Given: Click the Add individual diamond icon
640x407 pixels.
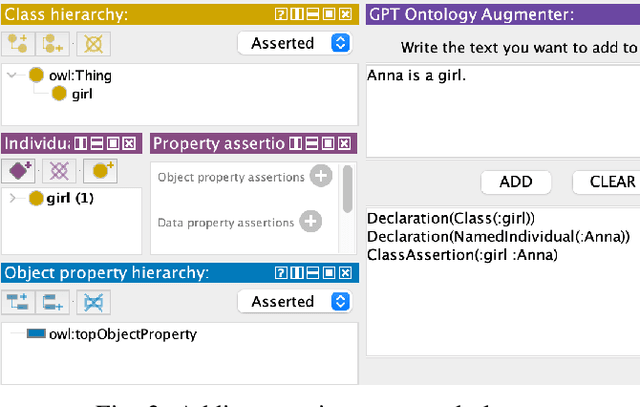Looking at the screenshot, I should pyautogui.click(x=20, y=171).
